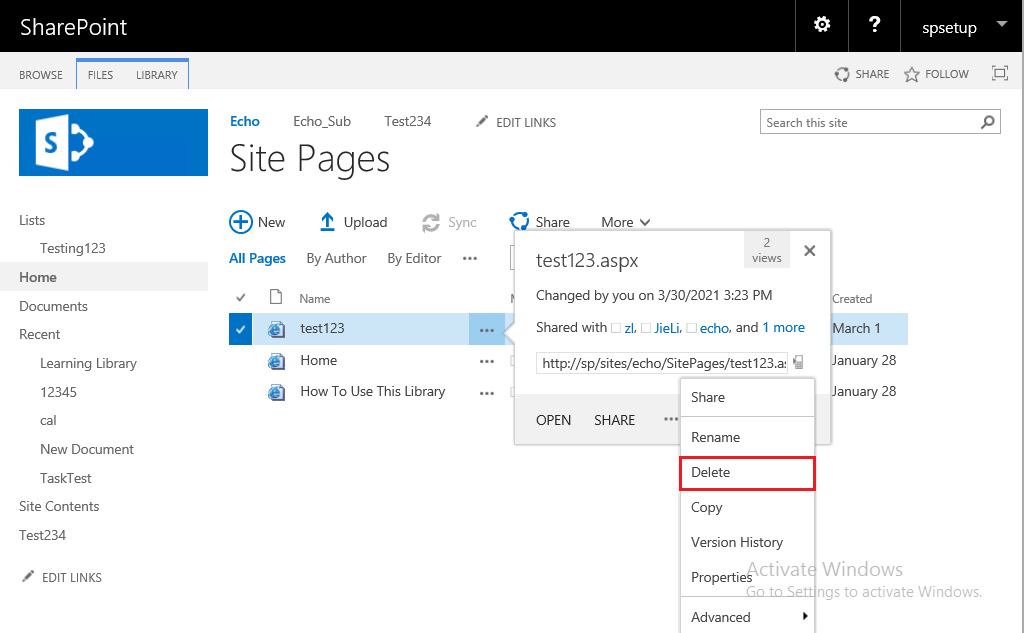
Task: Click the pencil icon next to top EDIT LINKS
Action: coord(482,122)
